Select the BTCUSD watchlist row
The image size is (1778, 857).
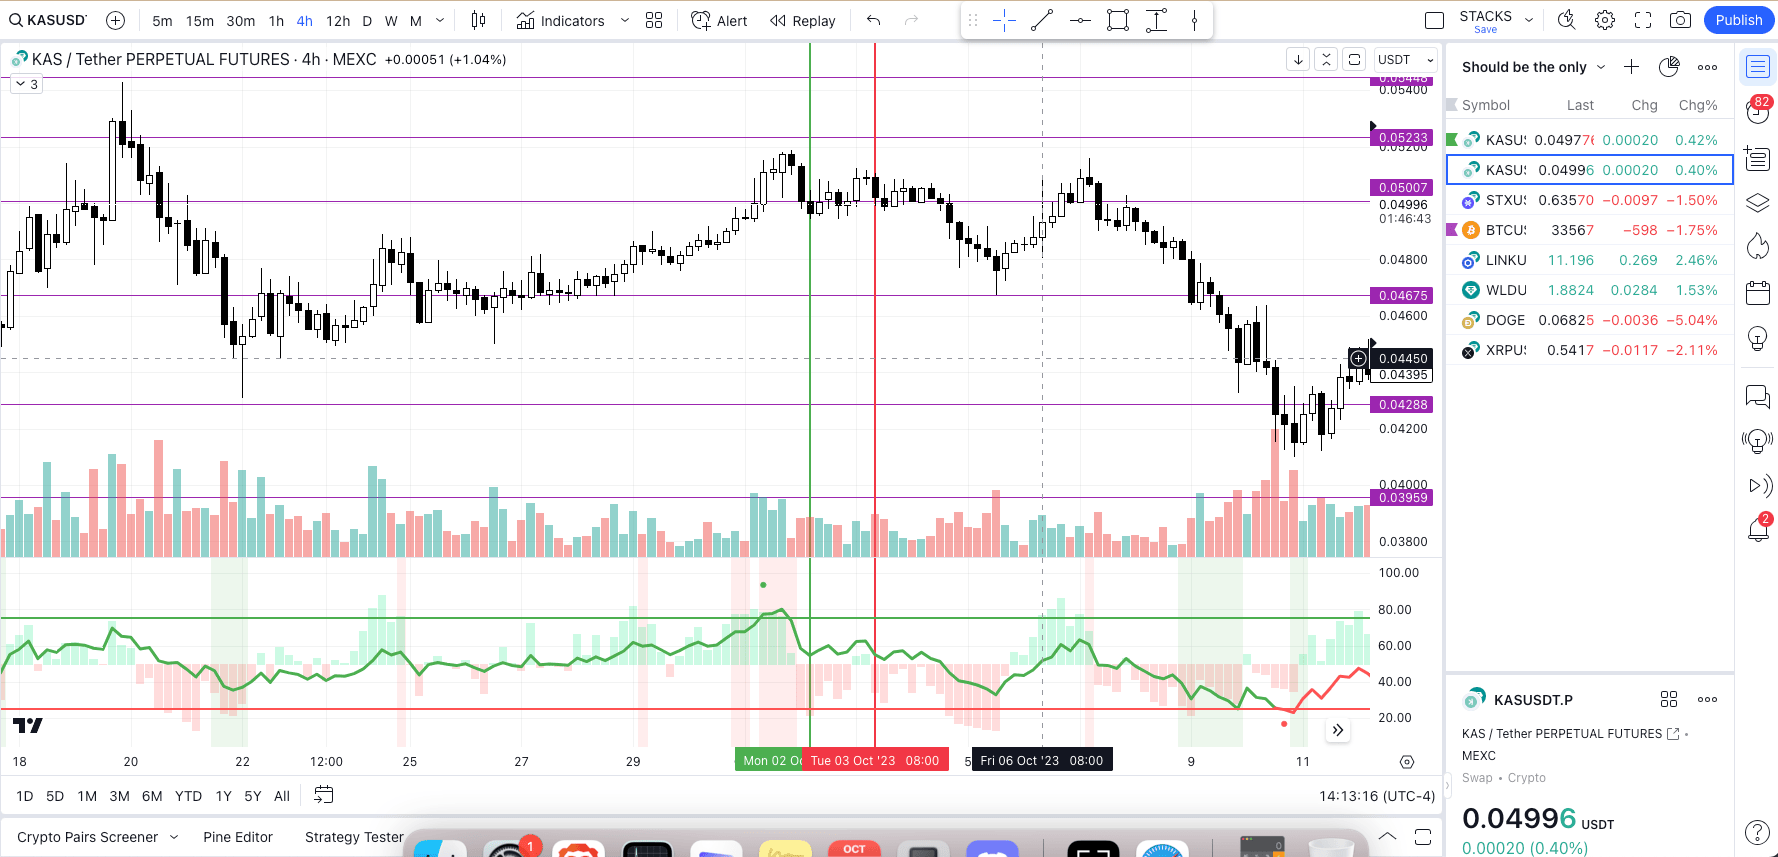point(1589,230)
